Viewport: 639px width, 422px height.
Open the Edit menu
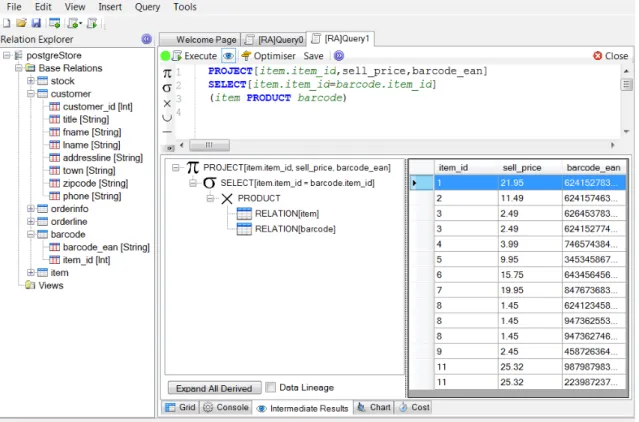tap(43, 7)
